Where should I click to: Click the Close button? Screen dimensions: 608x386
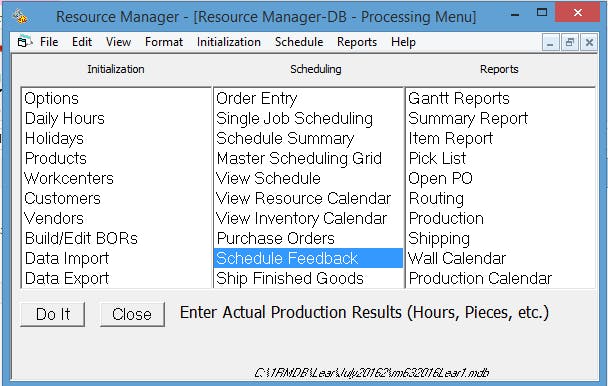(x=132, y=314)
